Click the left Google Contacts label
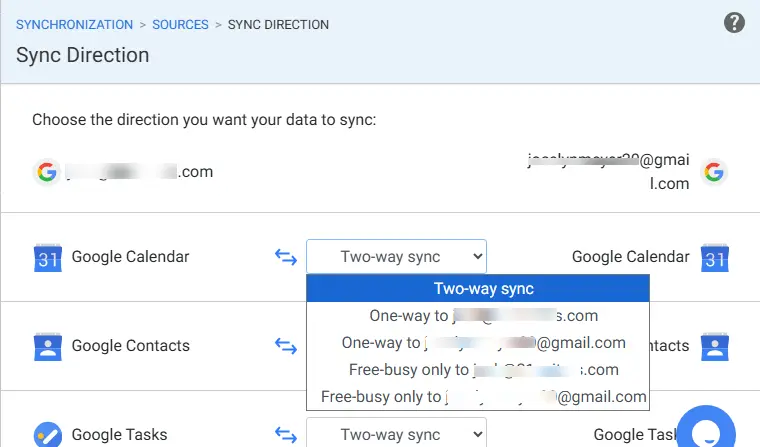This screenshot has width=760, height=447. click(x=131, y=346)
